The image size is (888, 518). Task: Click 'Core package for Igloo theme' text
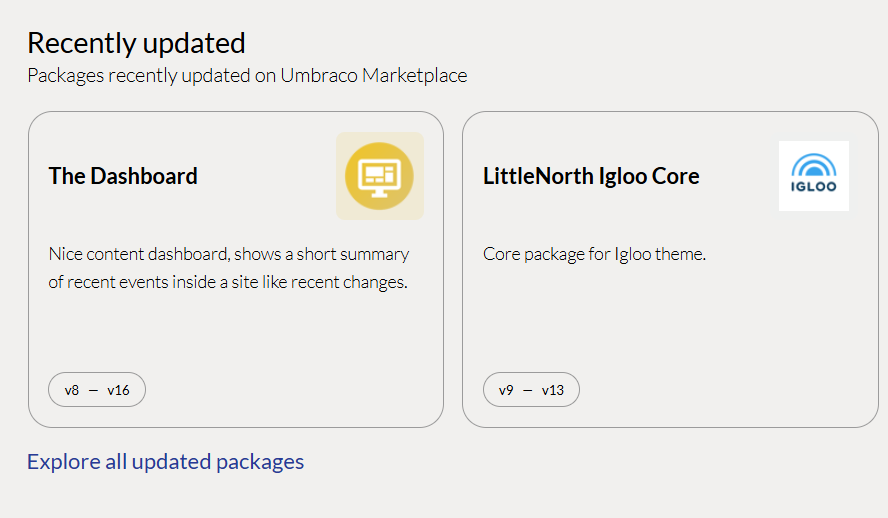595,254
